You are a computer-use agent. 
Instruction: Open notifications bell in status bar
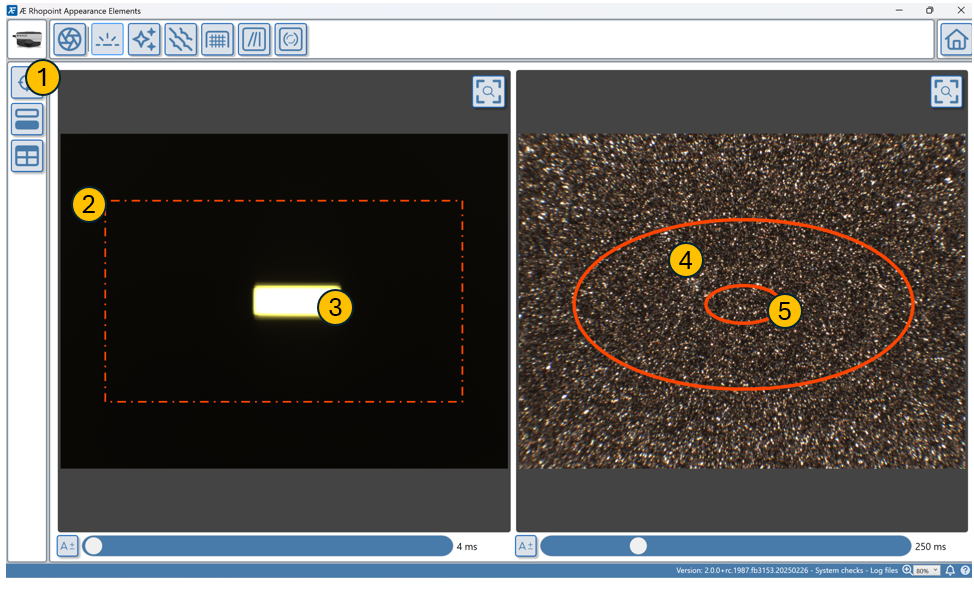click(950, 571)
